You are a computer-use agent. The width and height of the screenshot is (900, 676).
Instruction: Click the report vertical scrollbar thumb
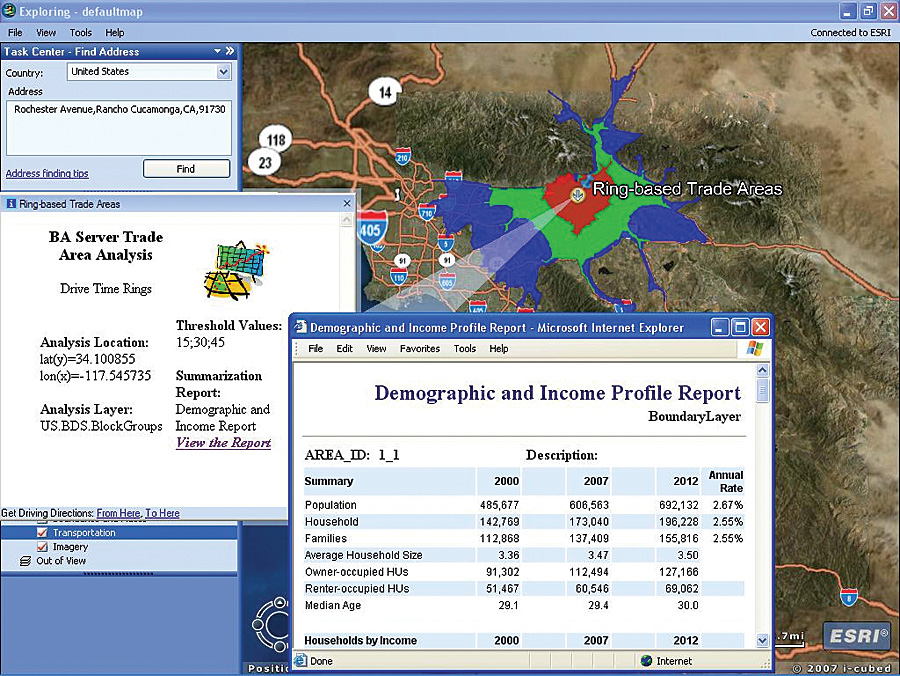(762, 391)
